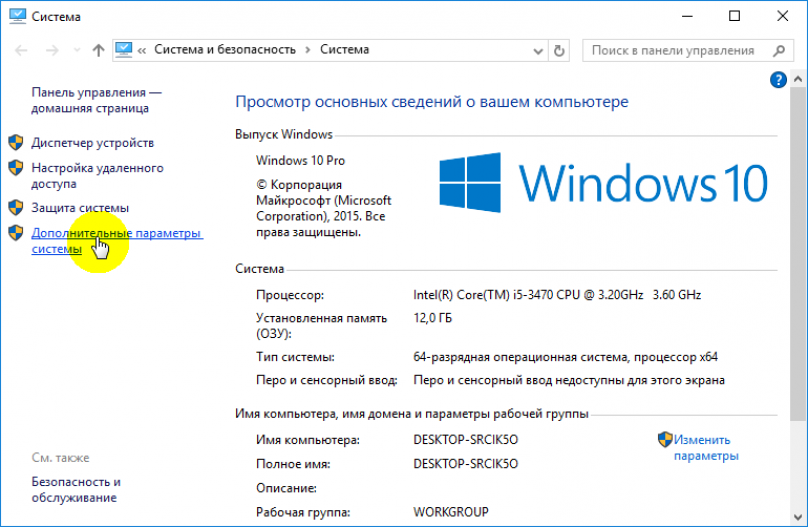808x527 pixels.
Task: Click shield icon next to Изменить параметры
Action: (x=665, y=439)
